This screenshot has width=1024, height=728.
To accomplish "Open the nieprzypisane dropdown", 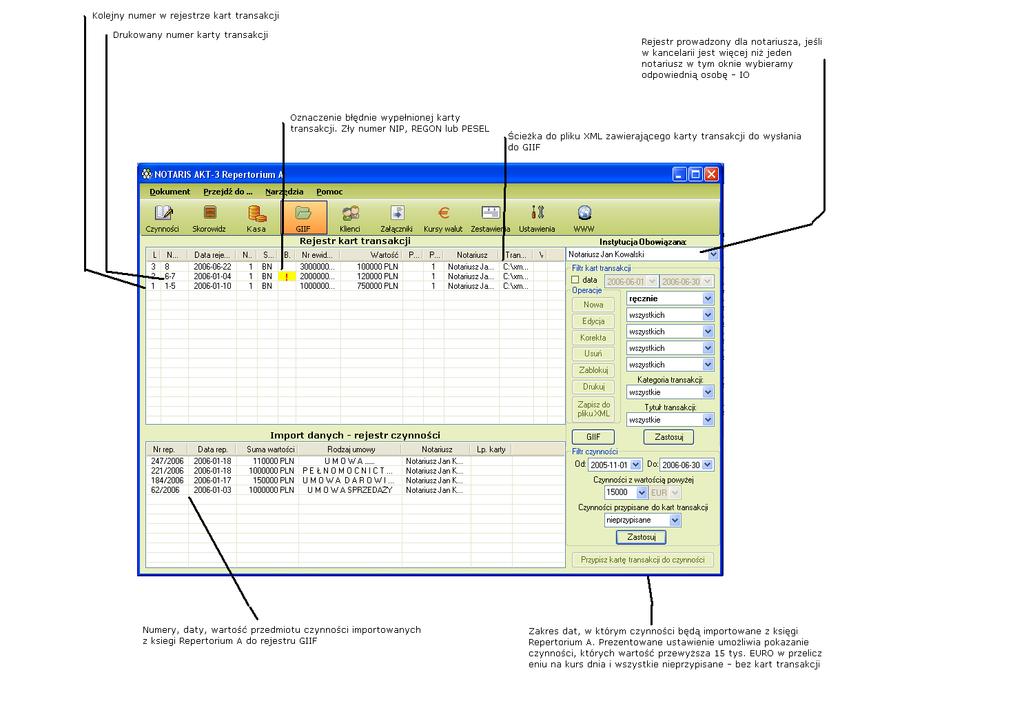I will tap(675, 520).
